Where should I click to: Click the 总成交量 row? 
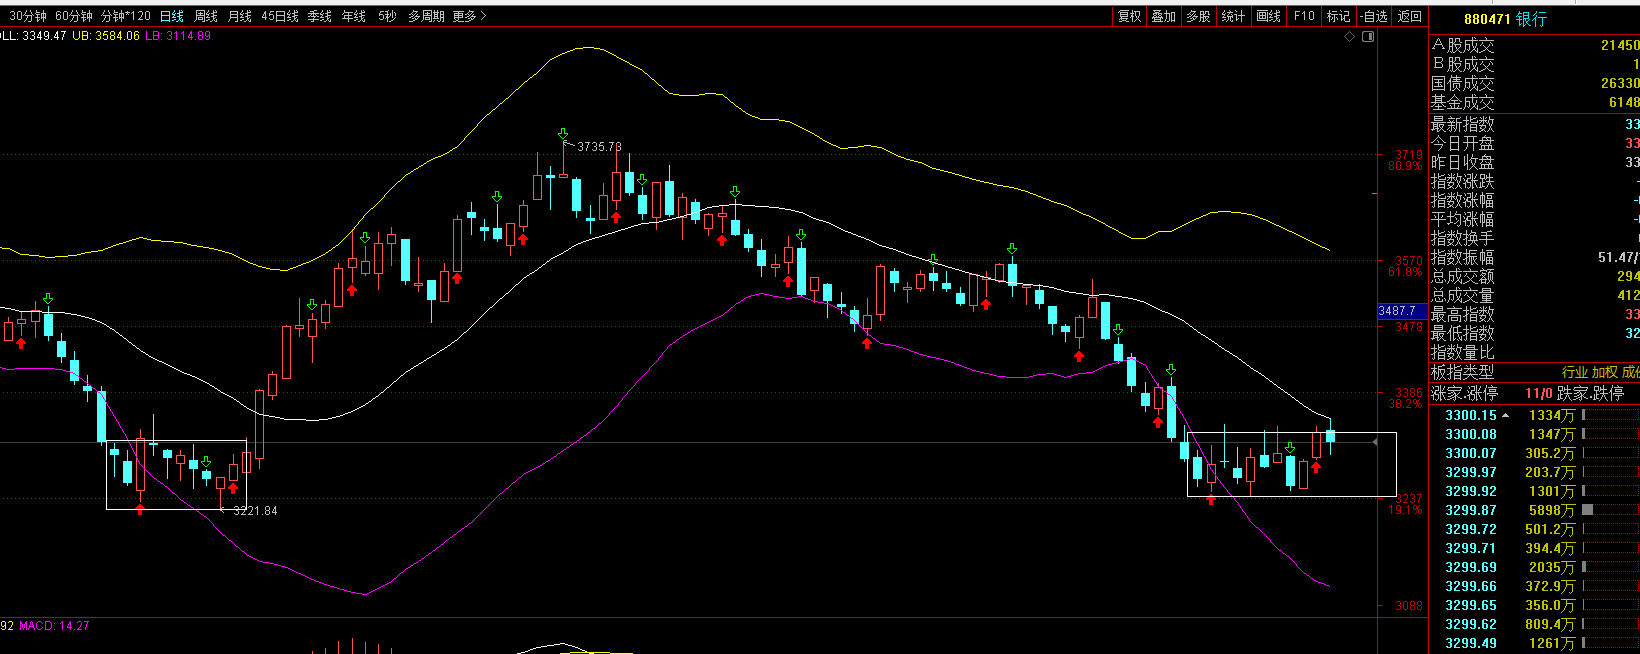[x=1535, y=295]
